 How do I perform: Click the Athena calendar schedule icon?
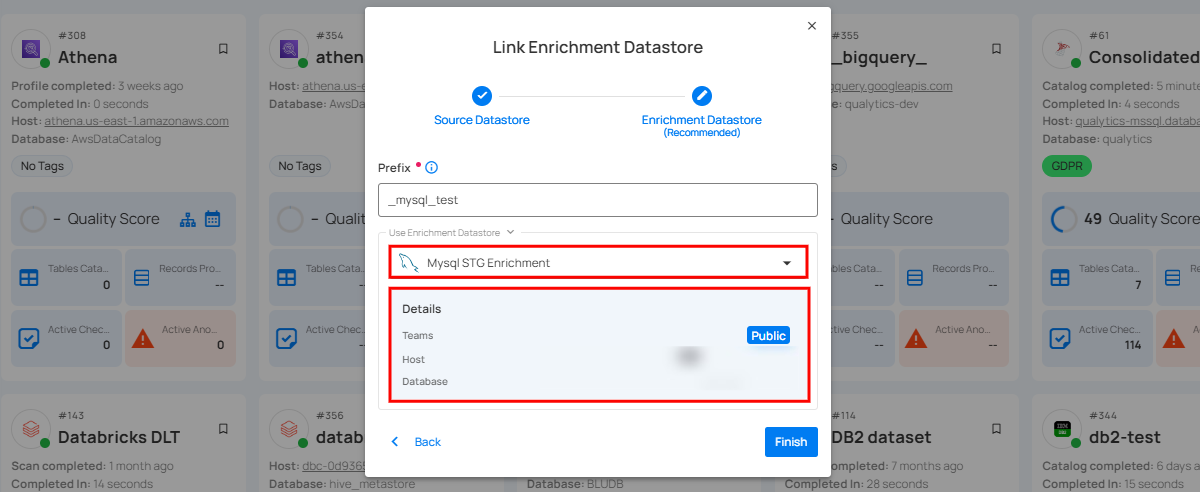click(x=212, y=218)
